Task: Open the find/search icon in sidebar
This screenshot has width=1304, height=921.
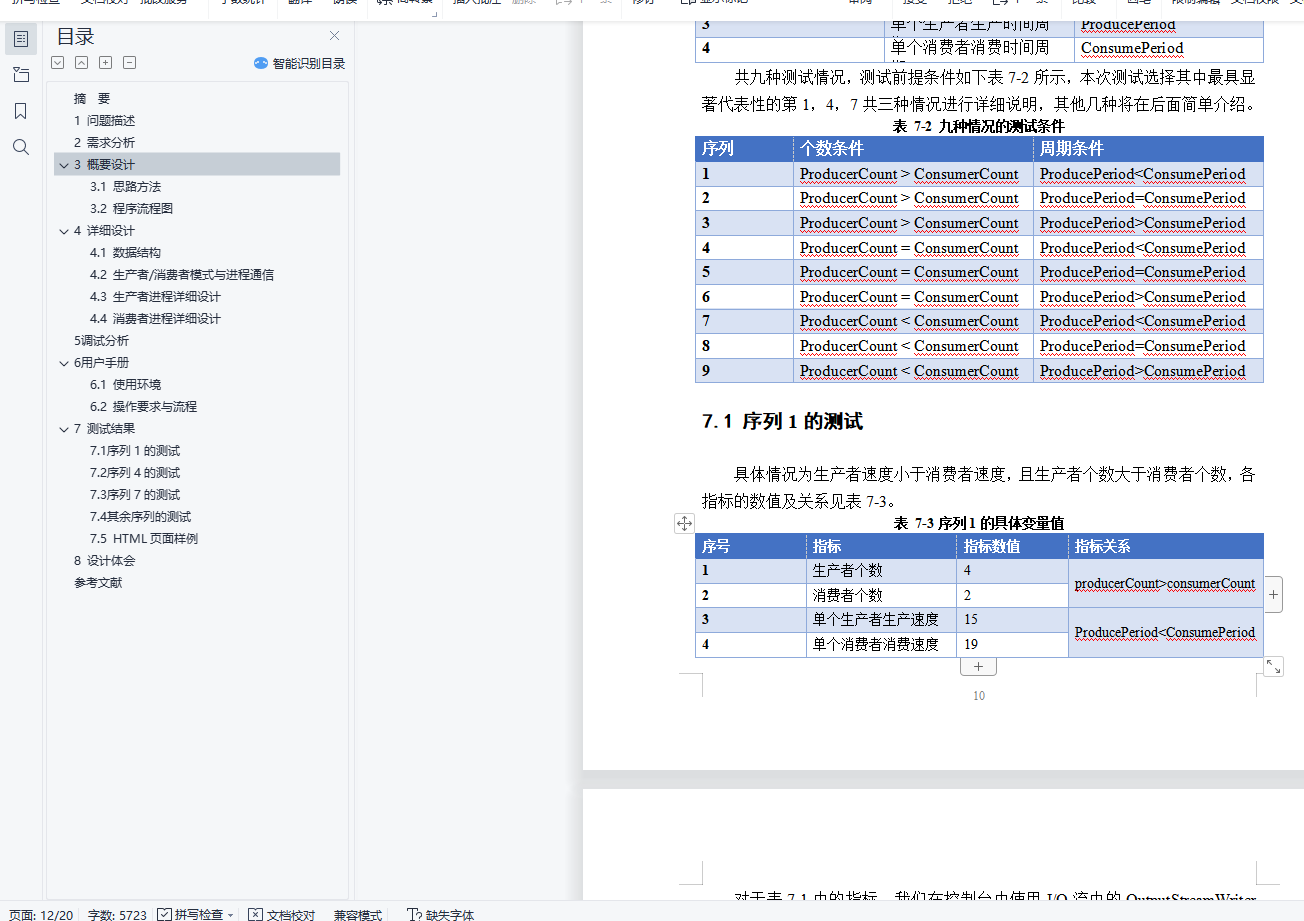Action: (21, 147)
